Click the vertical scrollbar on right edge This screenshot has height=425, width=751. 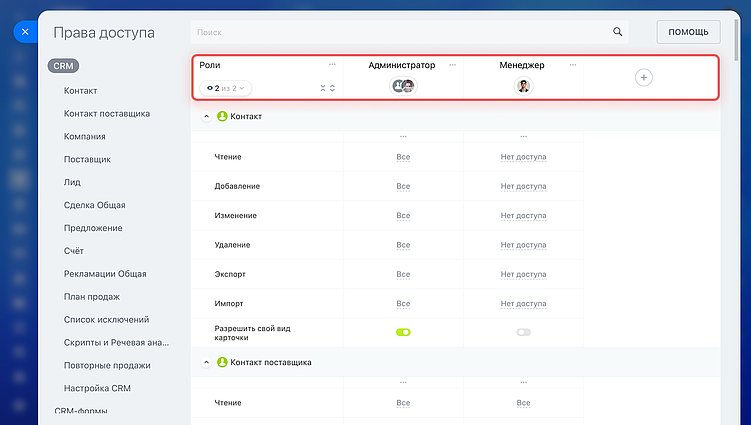[737, 41]
